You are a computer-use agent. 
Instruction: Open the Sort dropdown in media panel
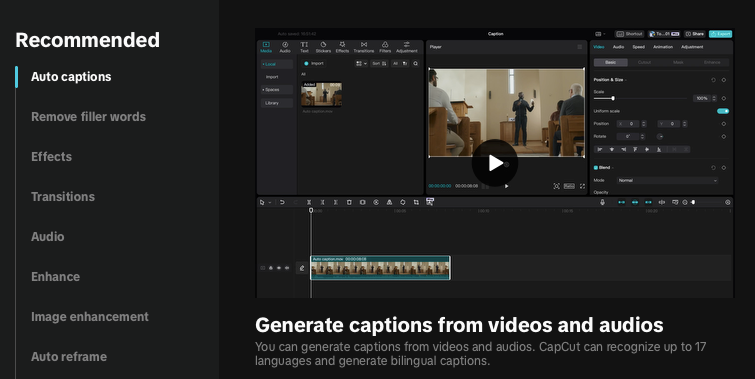point(379,64)
